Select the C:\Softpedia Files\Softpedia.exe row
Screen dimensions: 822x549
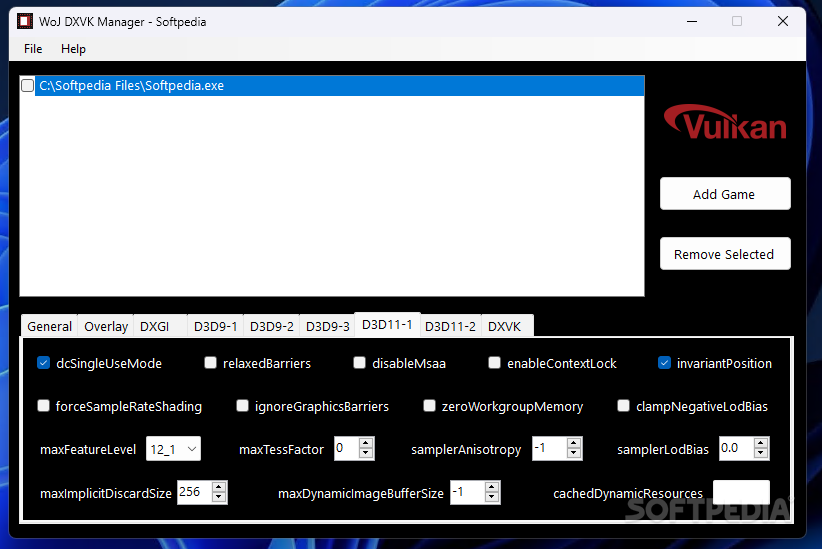click(x=340, y=85)
